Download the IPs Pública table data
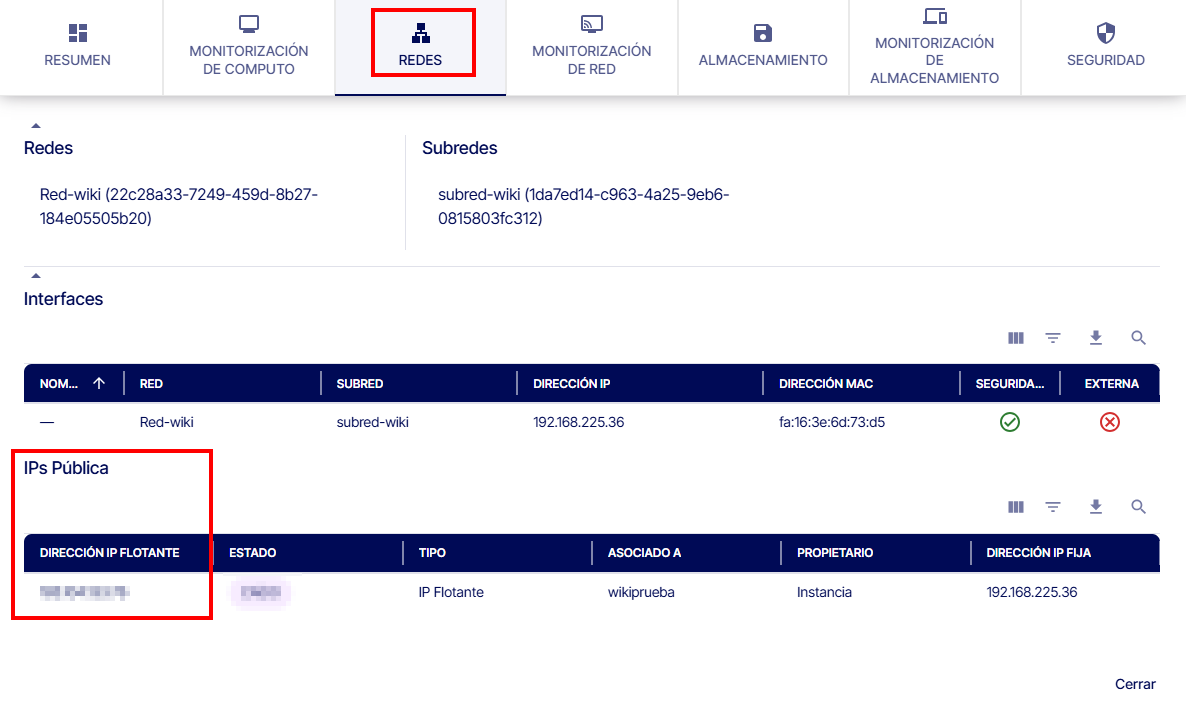 [1096, 507]
